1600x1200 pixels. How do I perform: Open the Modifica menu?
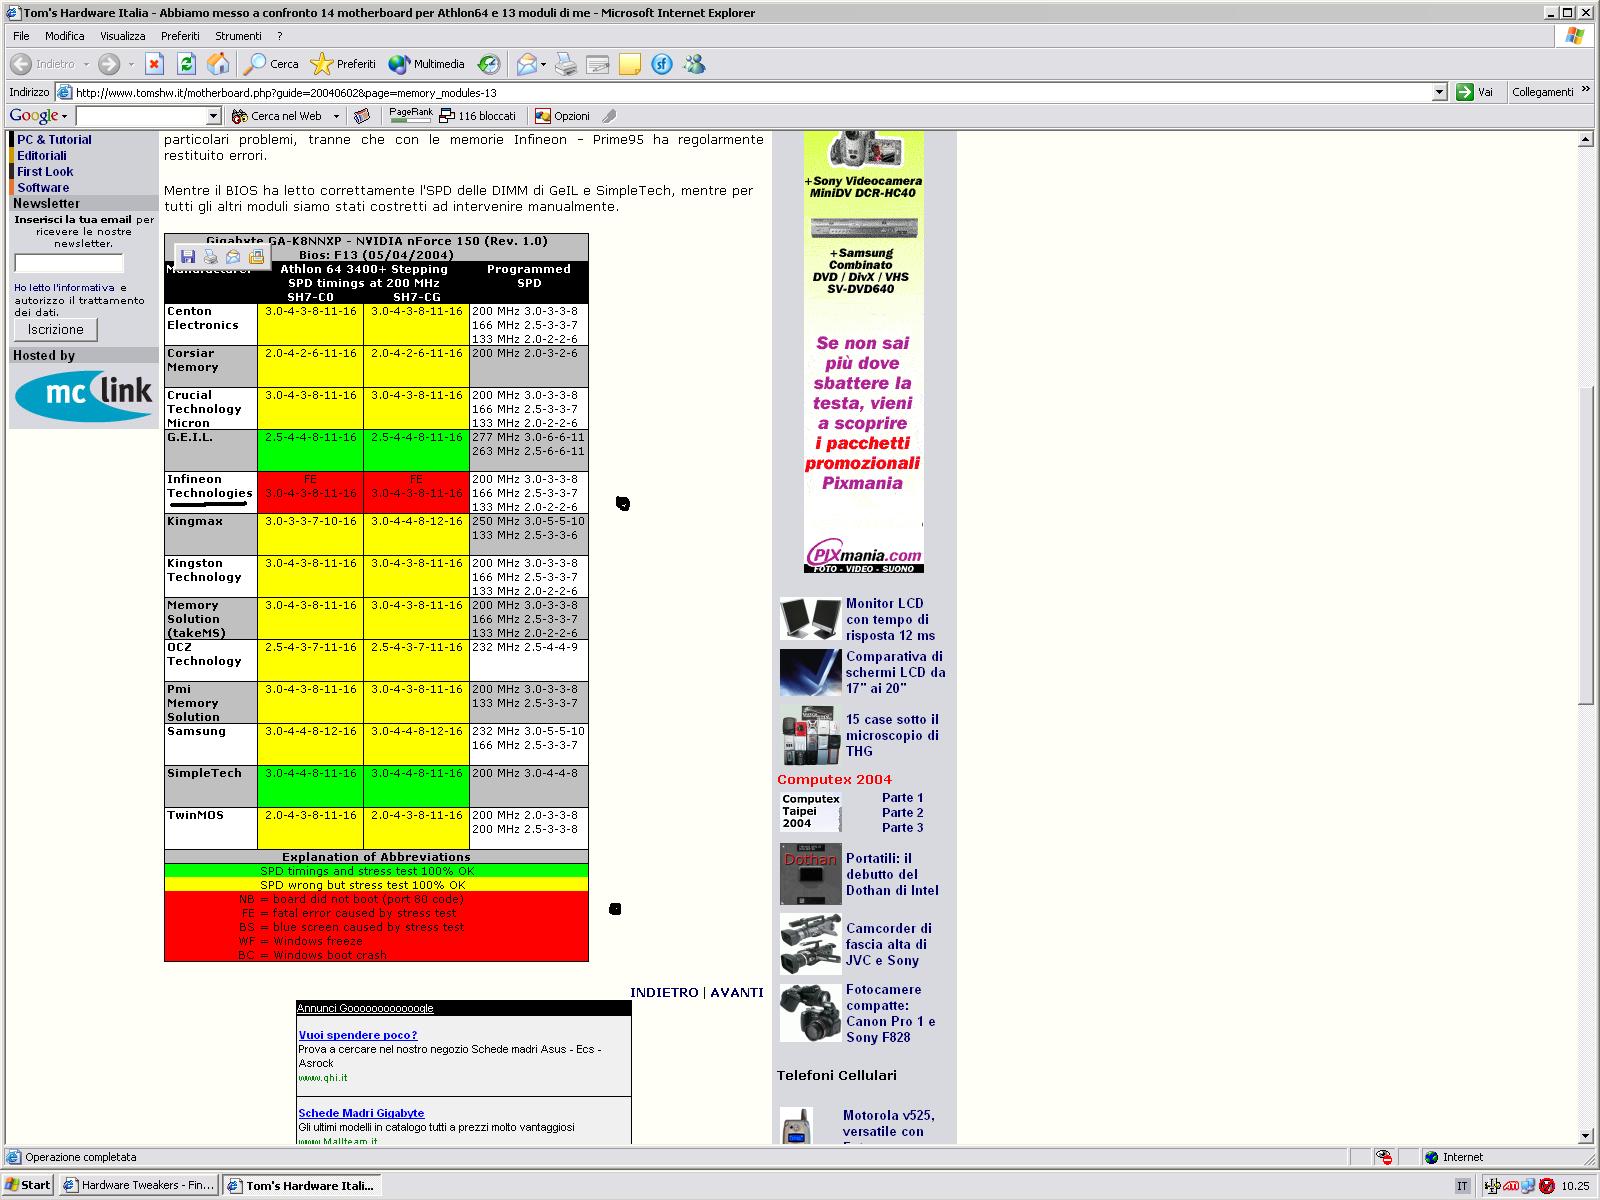pos(65,36)
